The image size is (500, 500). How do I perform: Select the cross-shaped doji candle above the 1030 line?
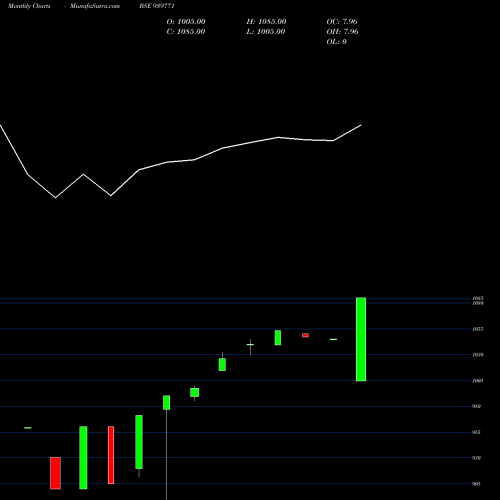tap(250, 345)
